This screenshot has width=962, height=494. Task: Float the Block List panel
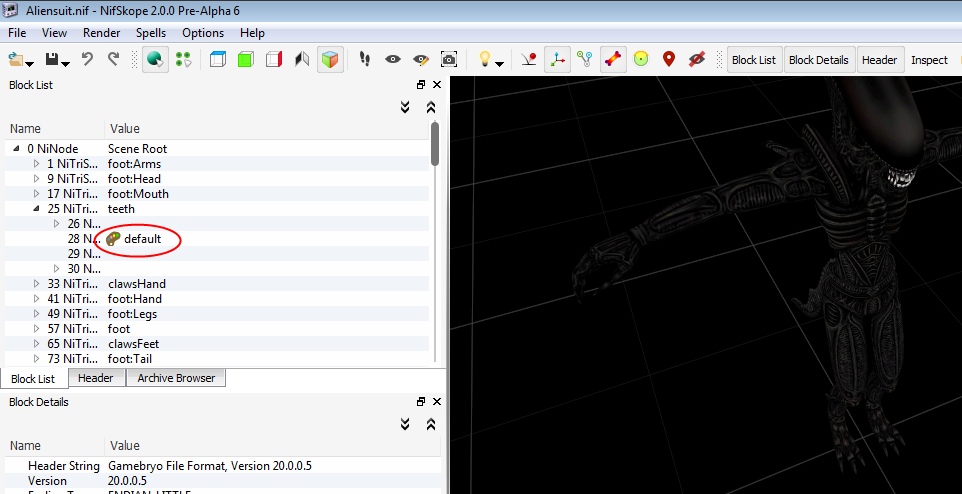click(421, 85)
